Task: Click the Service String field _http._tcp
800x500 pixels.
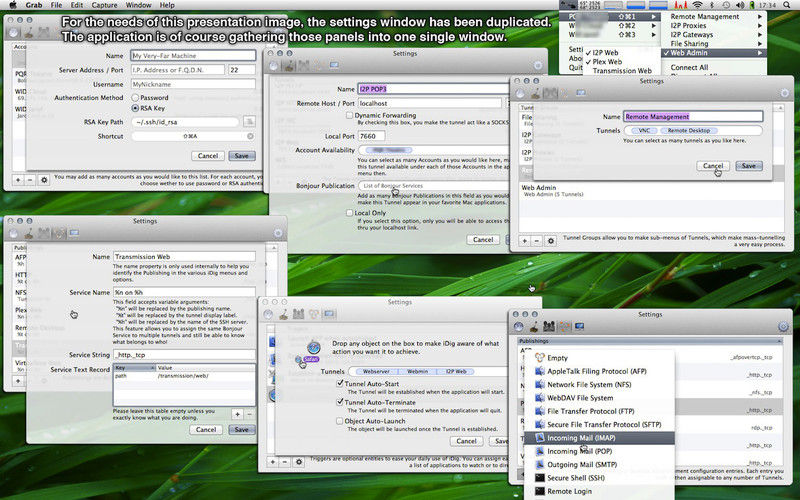Action: click(x=184, y=355)
